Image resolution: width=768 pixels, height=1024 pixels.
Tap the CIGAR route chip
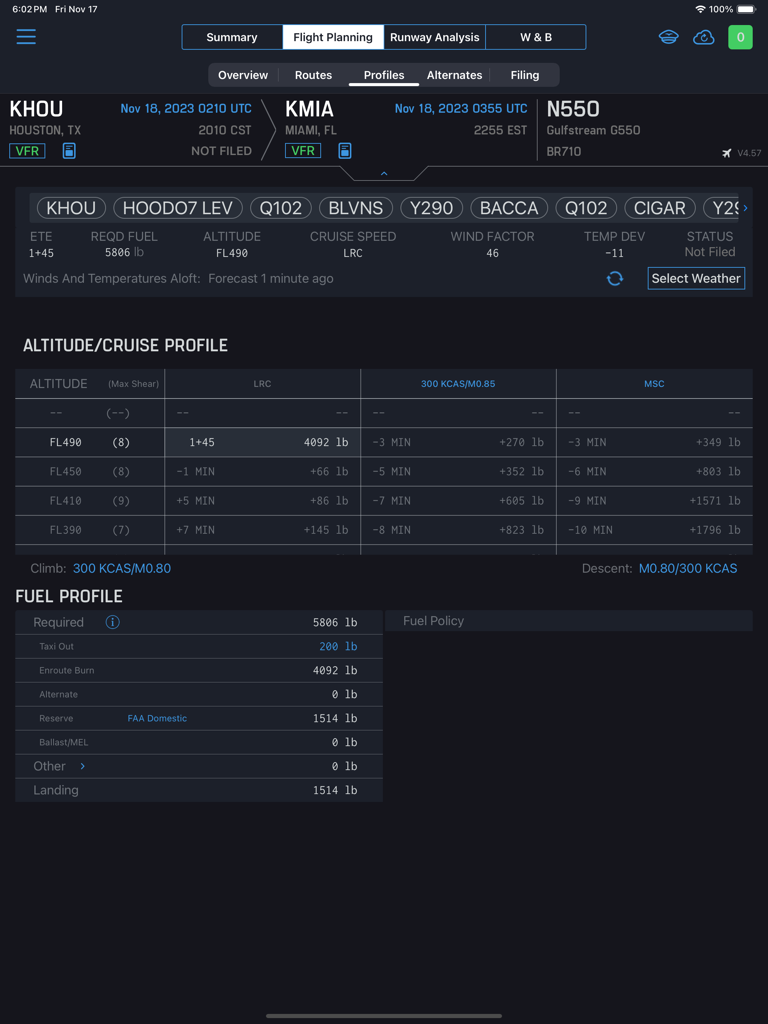click(x=660, y=208)
